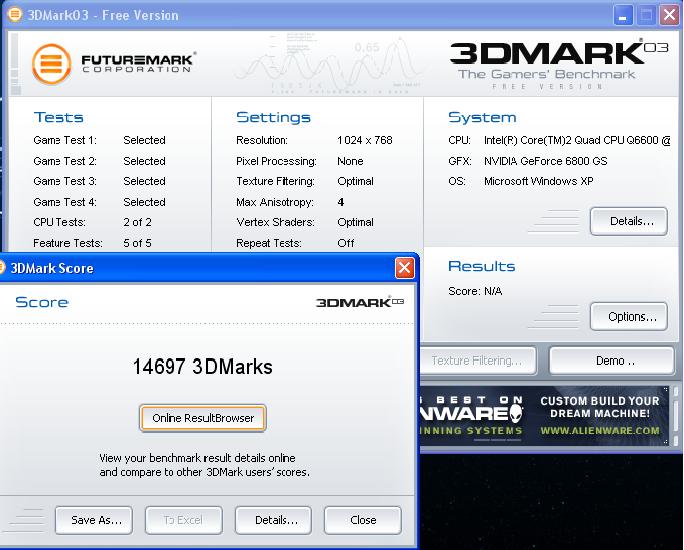The image size is (684, 550).
Task: Click the OS Microsoft Windows XP text
Action: [539, 181]
